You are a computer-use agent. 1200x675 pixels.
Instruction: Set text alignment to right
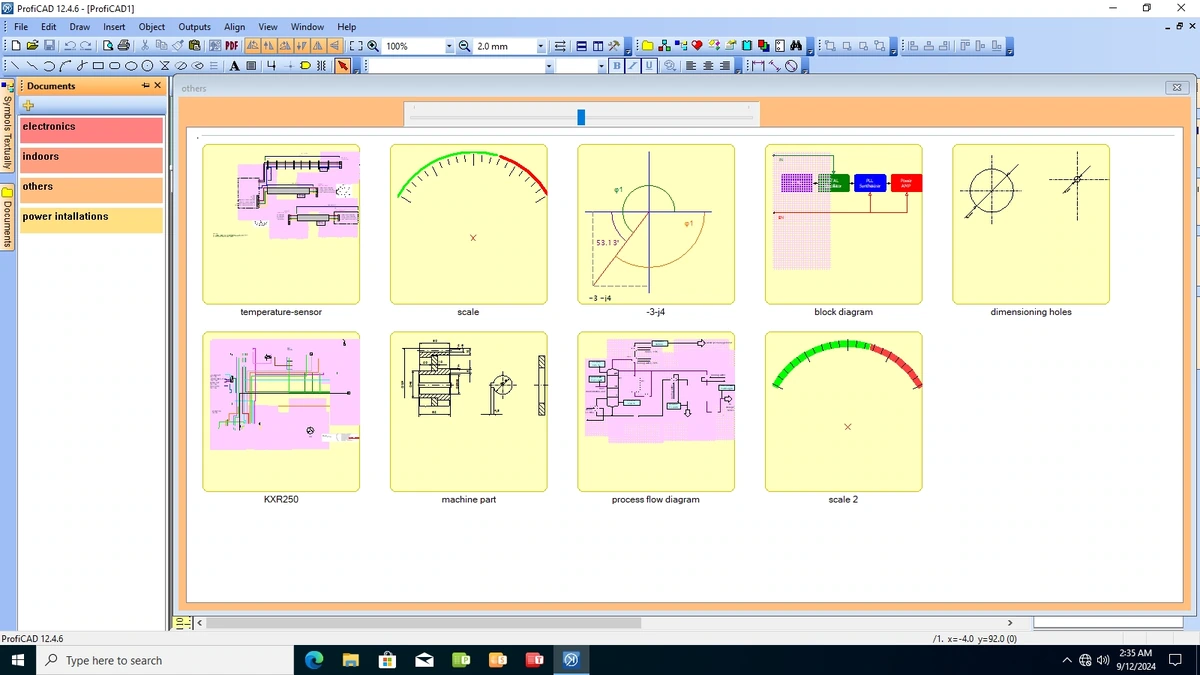coord(725,66)
